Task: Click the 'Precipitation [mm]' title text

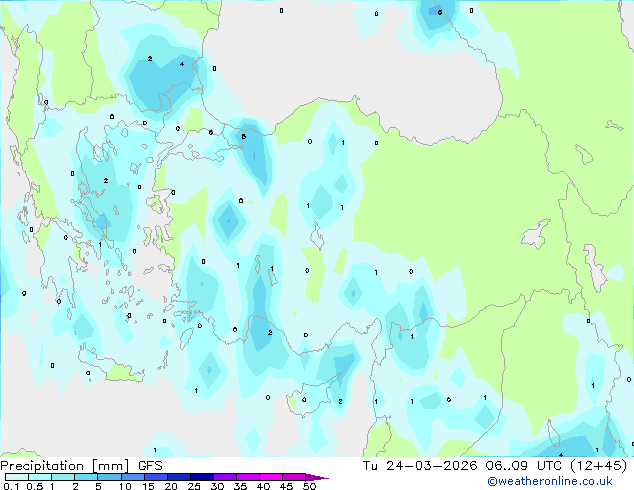Action: 65,466
